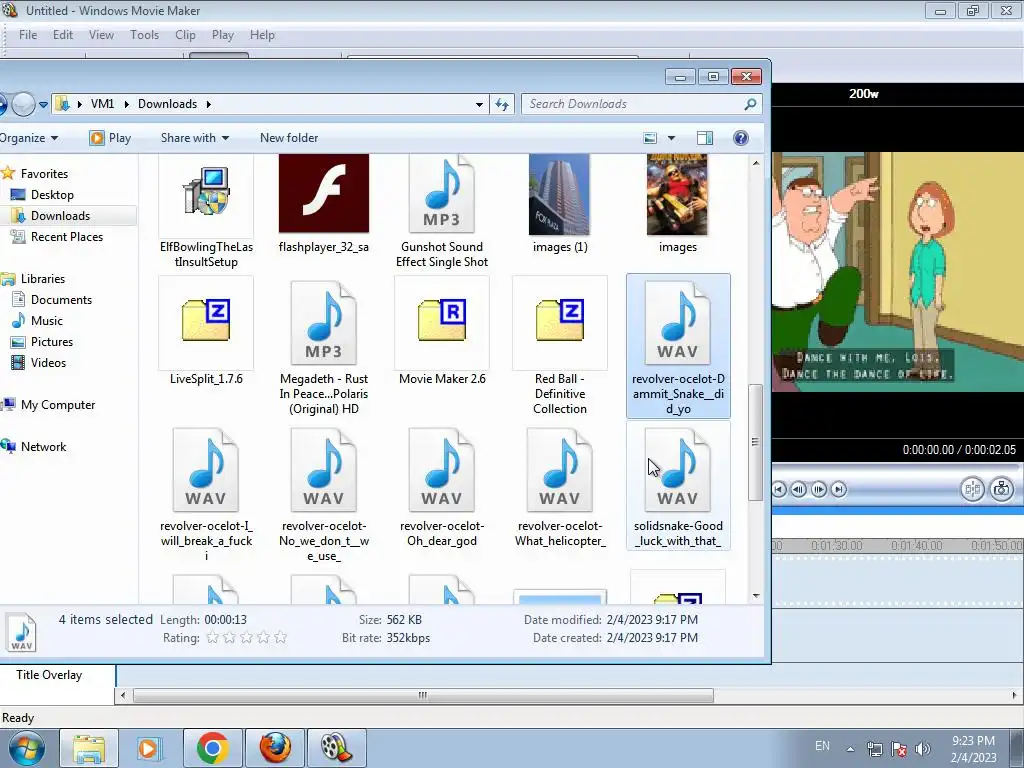Click New folder button
This screenshot has width=1024, height=768.
(289, 138)
